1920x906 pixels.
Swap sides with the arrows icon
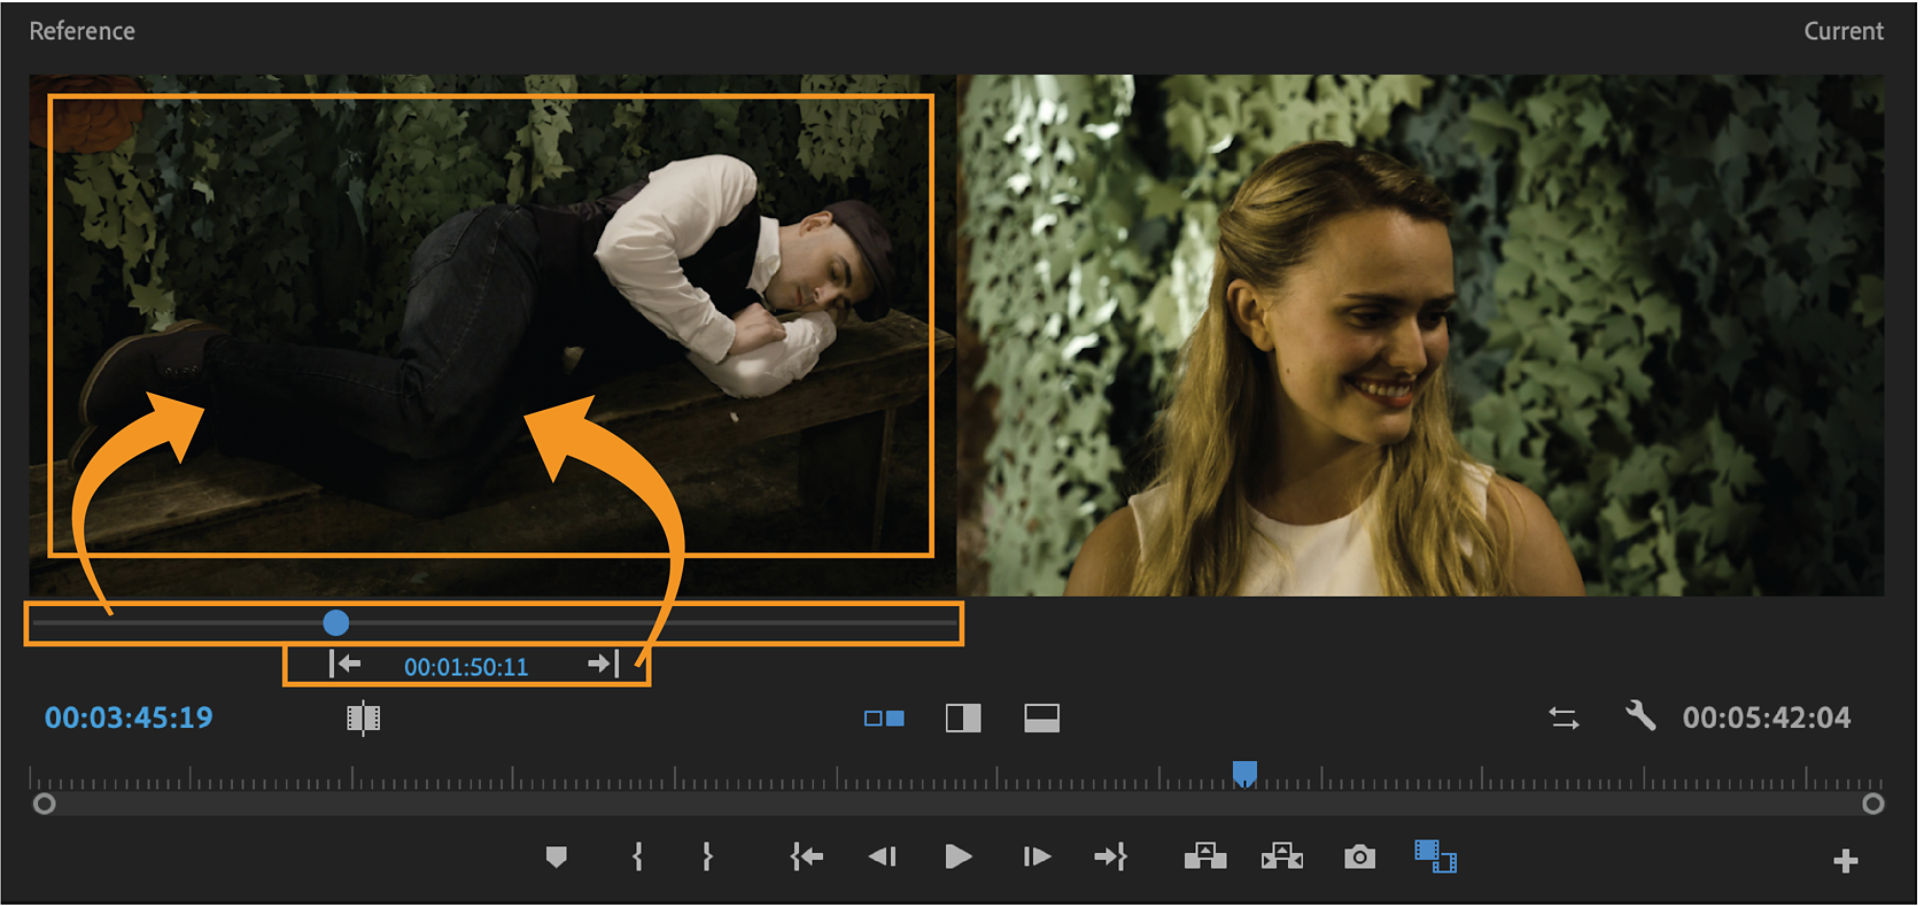[1564, 718]
